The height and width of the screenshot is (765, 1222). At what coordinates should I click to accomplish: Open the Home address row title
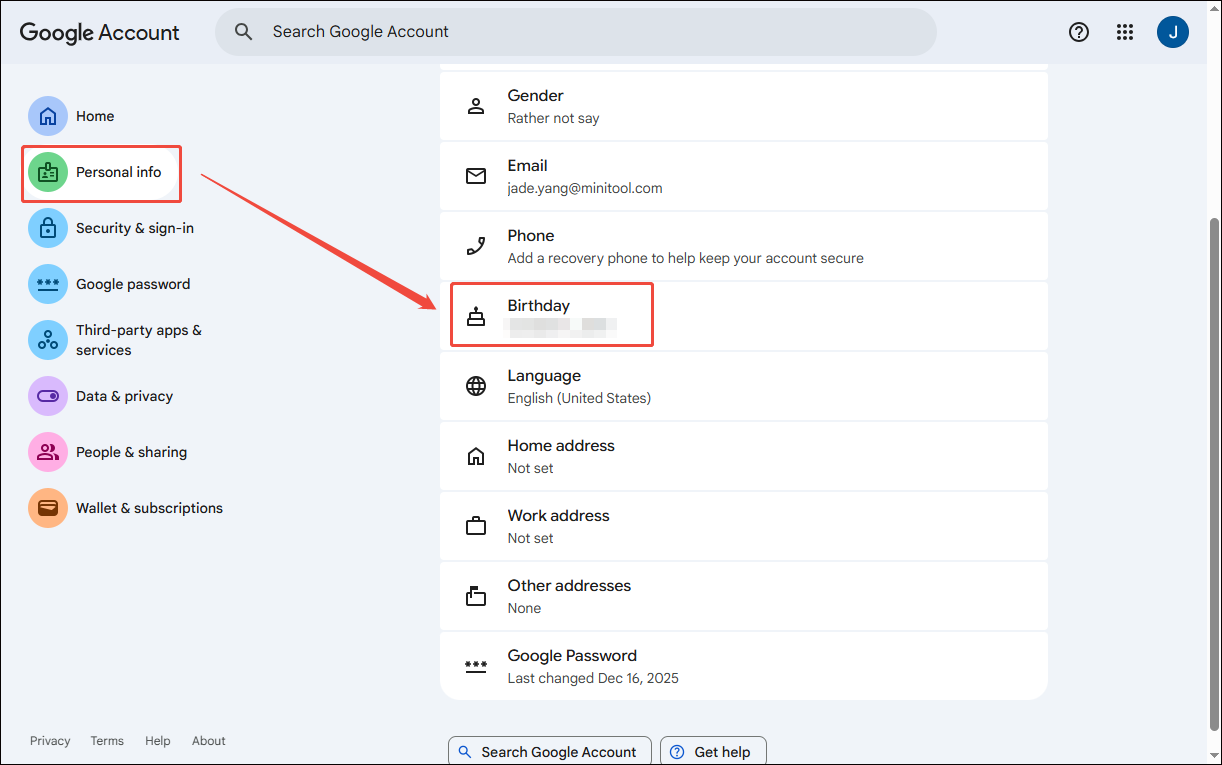click(x=561, y=446)
